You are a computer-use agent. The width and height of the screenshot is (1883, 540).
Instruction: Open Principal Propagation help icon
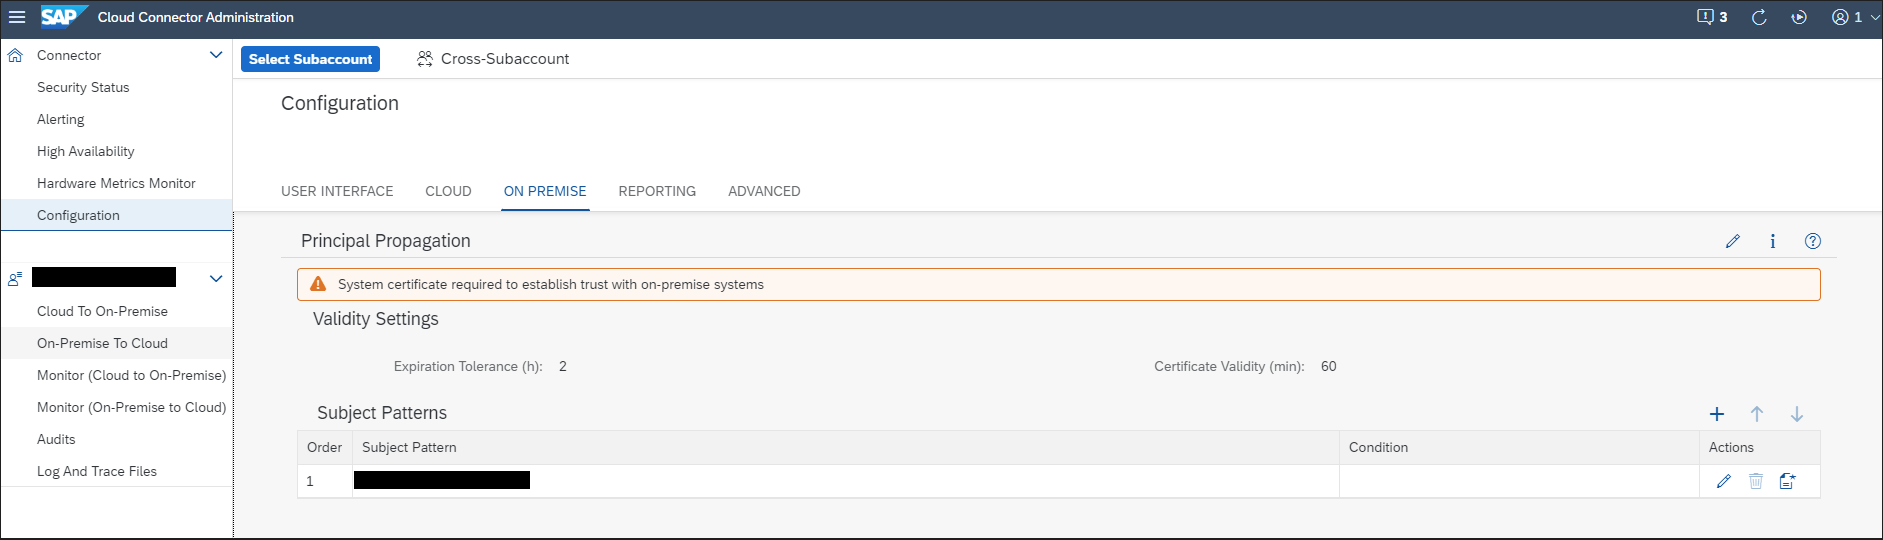pyautogui.click(x=1813, y=241)
